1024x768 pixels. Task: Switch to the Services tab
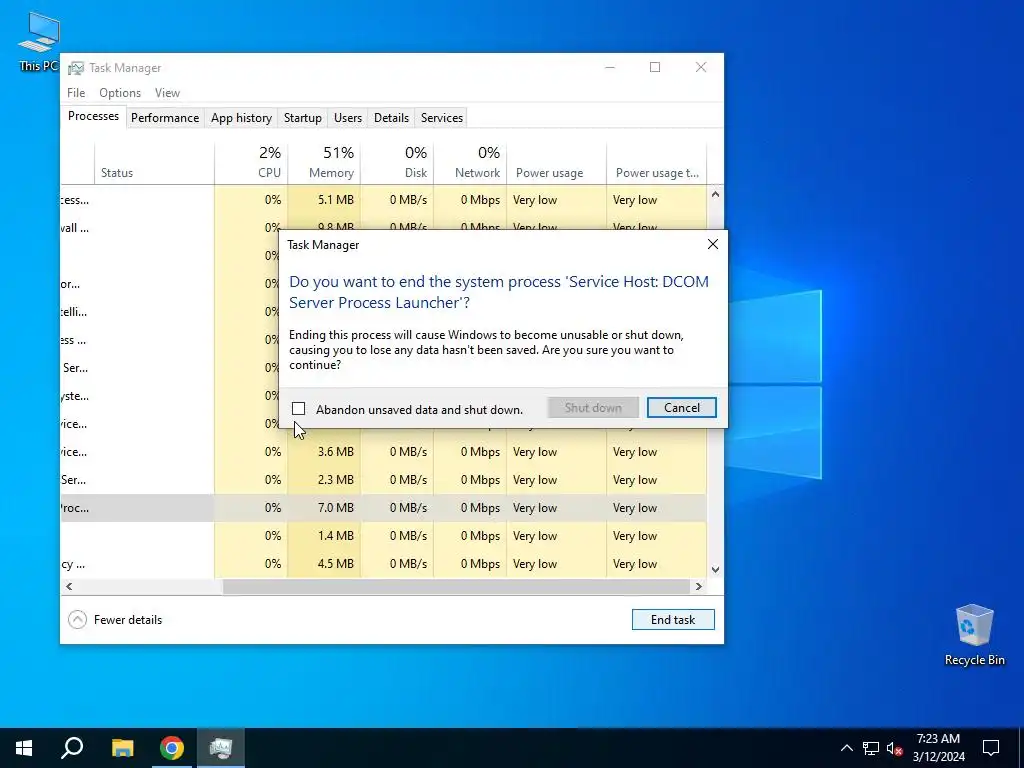(x=441, y=118)
